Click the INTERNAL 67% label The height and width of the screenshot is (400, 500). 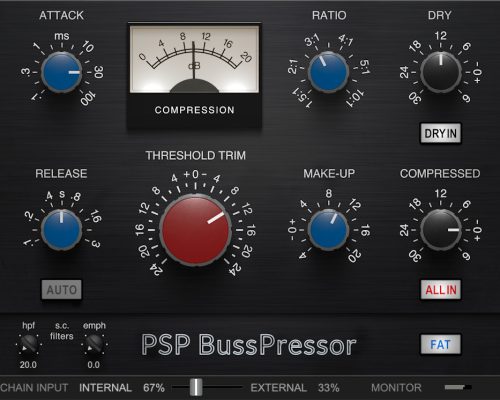[122, 388]
